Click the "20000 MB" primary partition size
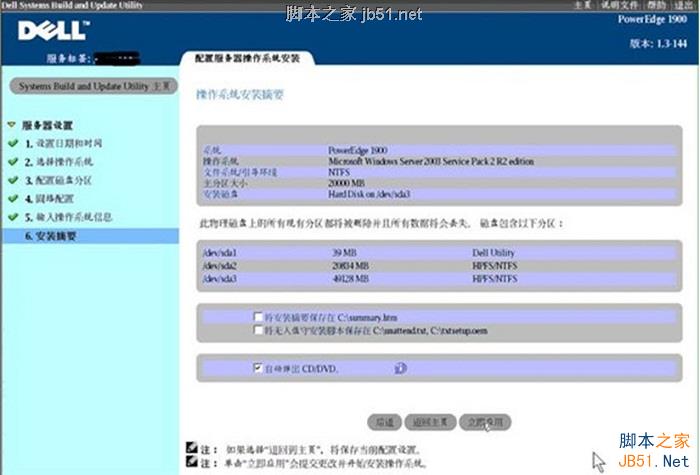700x475 pixels. click(x=346, y=183)
